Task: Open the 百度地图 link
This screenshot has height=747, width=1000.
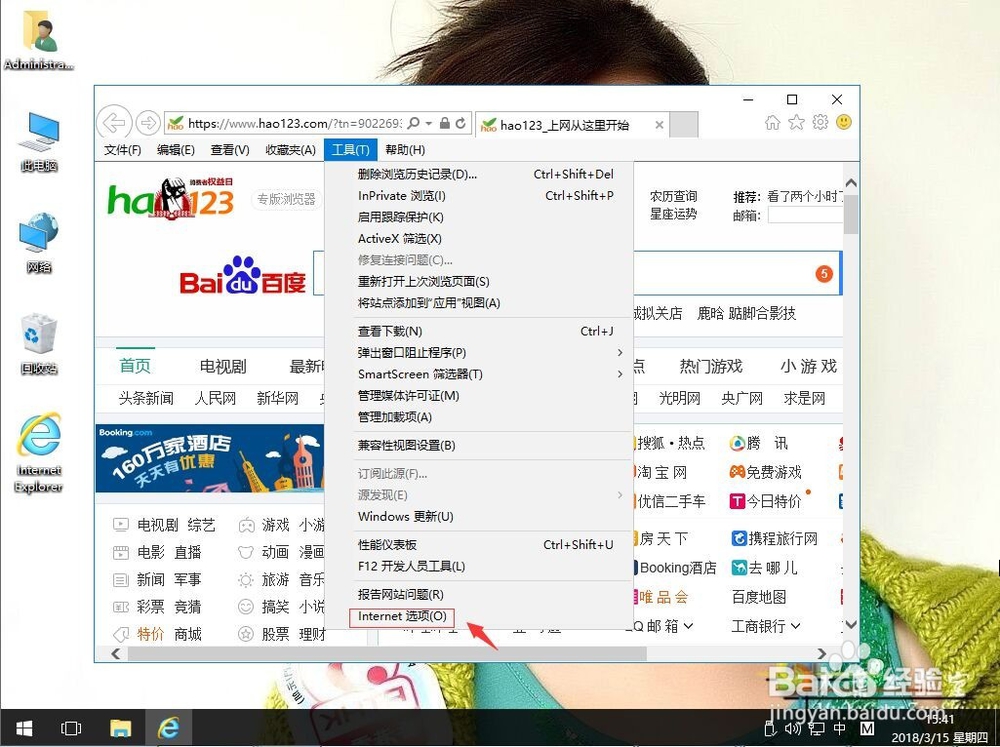Action: [759, 597]
